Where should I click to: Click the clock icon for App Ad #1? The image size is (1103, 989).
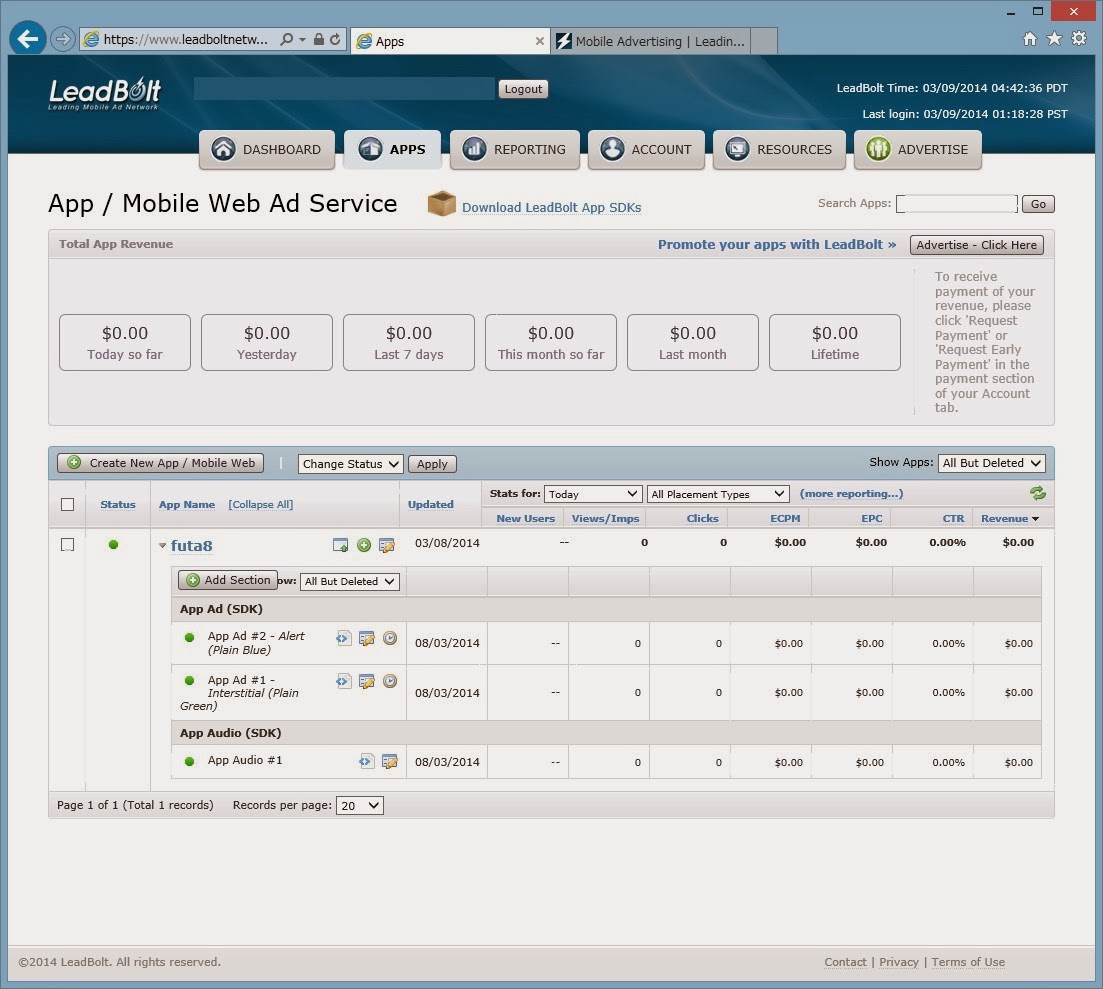tap(390, 681)
